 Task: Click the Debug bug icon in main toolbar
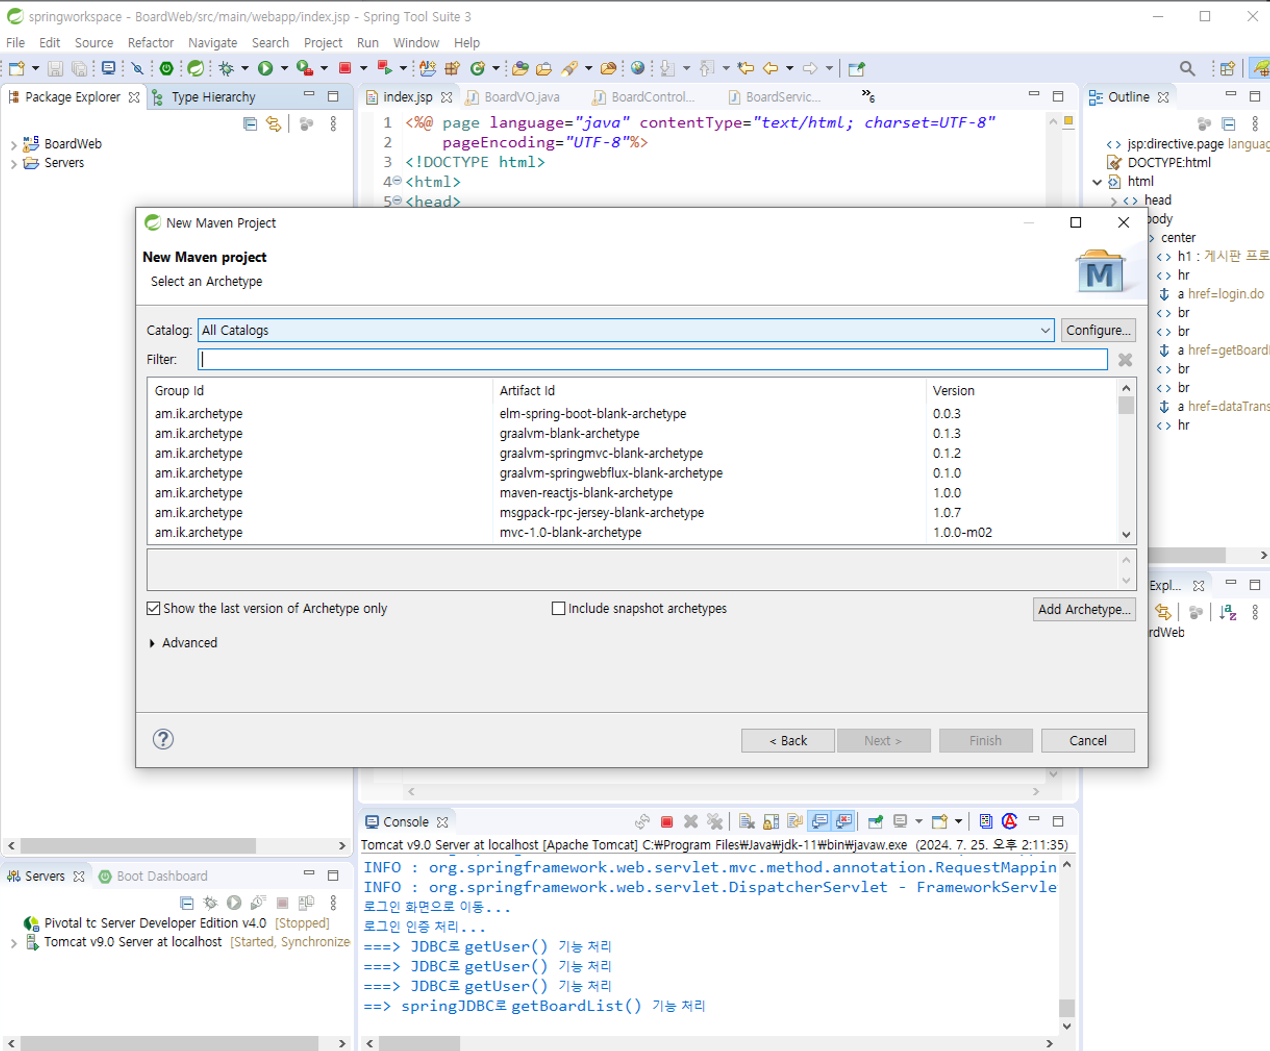point(227,68)
